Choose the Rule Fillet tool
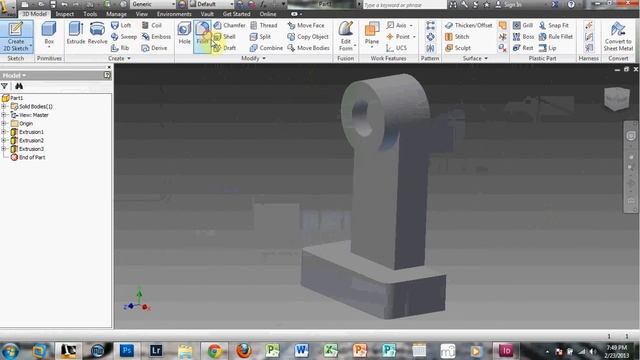640x360 pixels. point(556,37)
